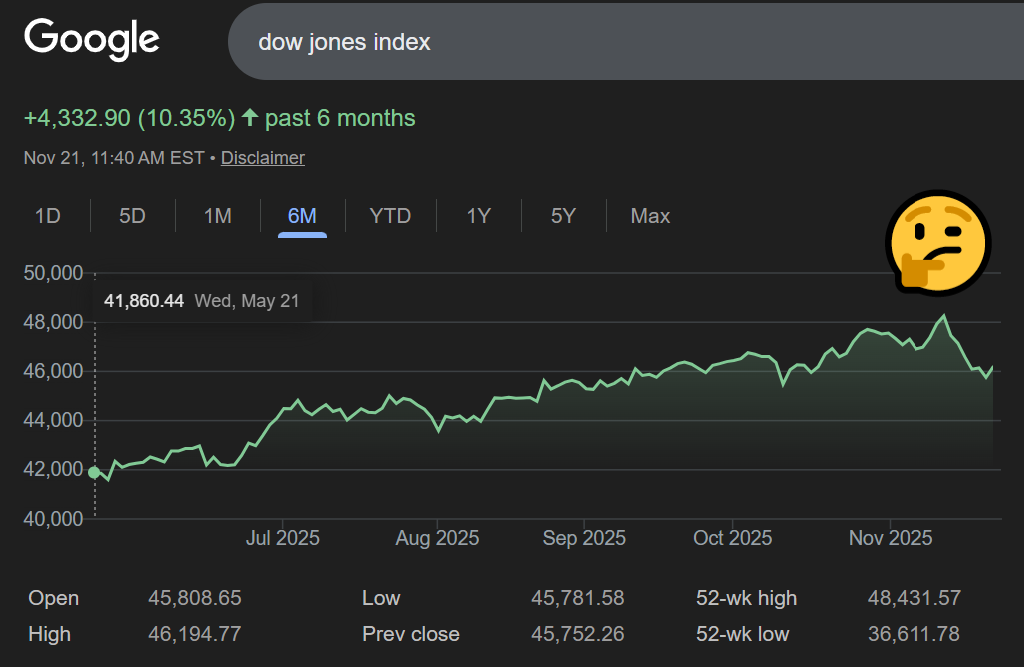Screen dimensions: 1024x667
Task: Click the 52-wk low value 36,611.78
Action: [x=914, y=634]
